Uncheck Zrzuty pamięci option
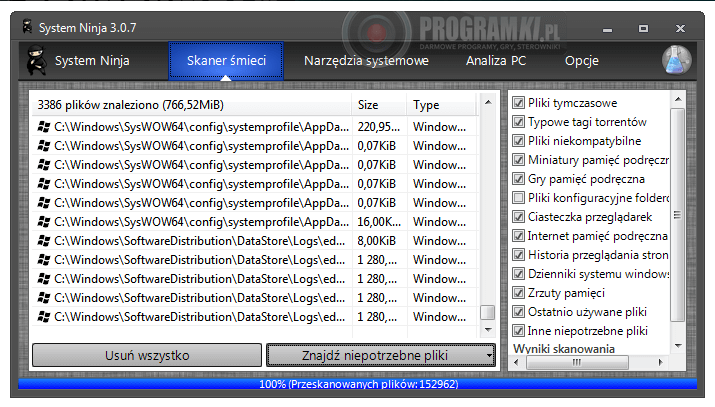The image size is (715, 407). 518,293
